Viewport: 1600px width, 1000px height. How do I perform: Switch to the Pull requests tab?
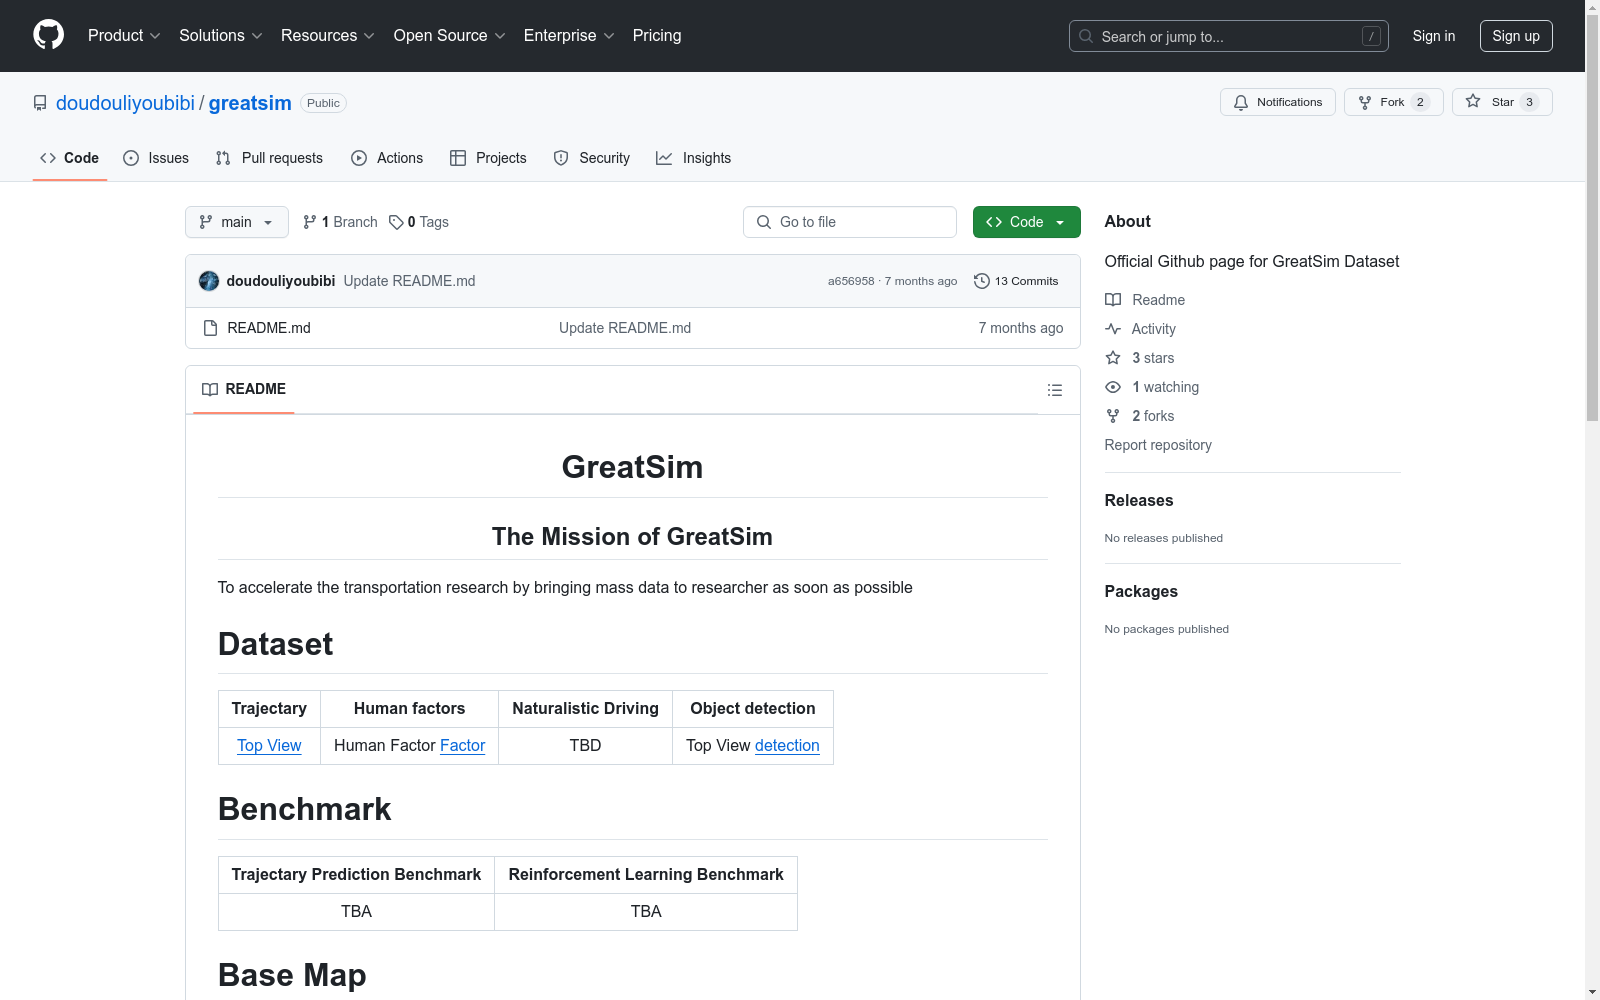click(269, 158)
